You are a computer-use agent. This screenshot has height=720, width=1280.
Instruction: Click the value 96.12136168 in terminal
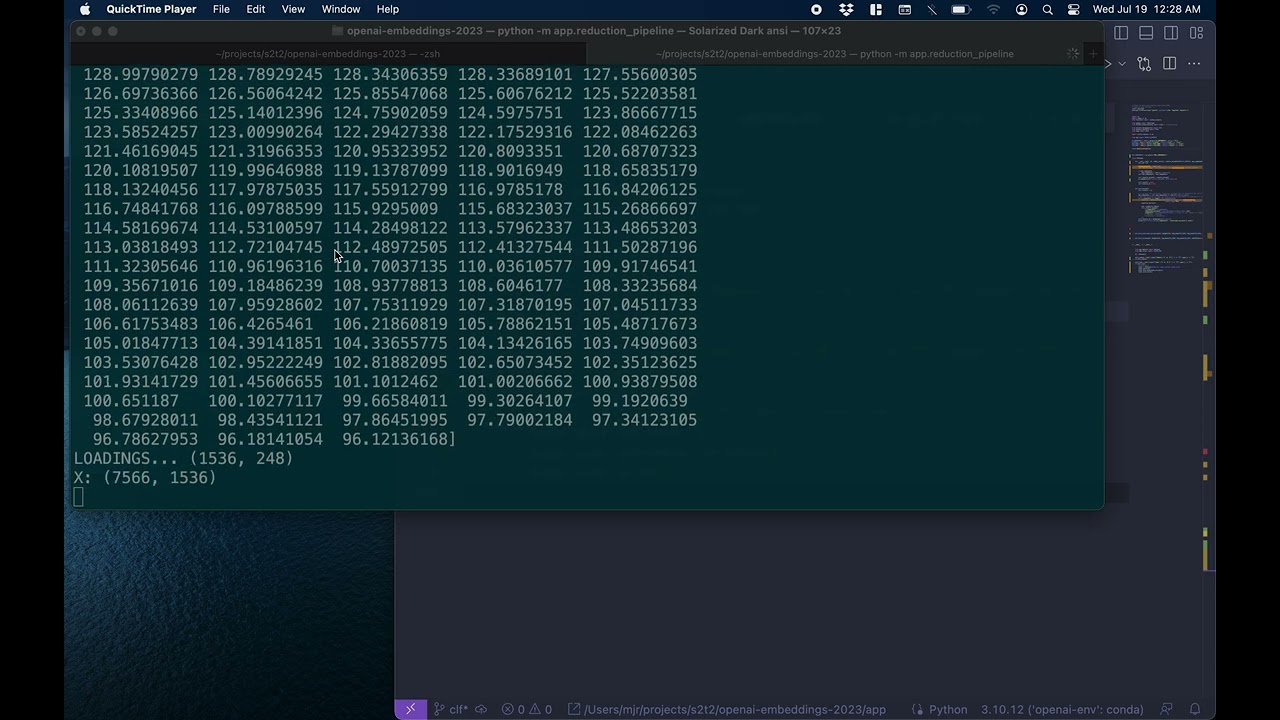[x=395, y=440]
